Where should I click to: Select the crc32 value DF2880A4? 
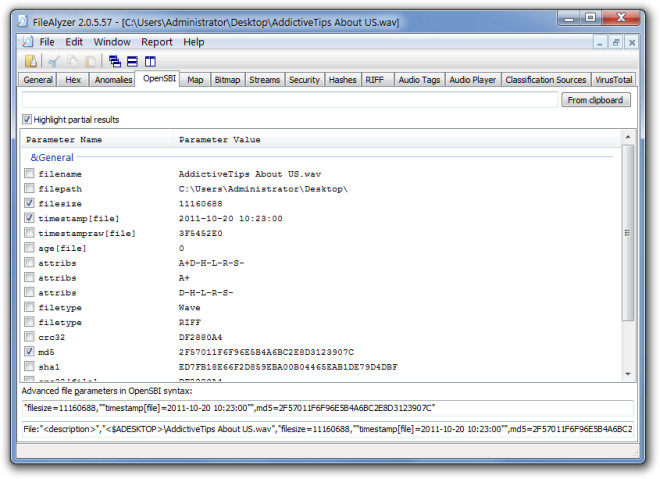tap(200, 337)
